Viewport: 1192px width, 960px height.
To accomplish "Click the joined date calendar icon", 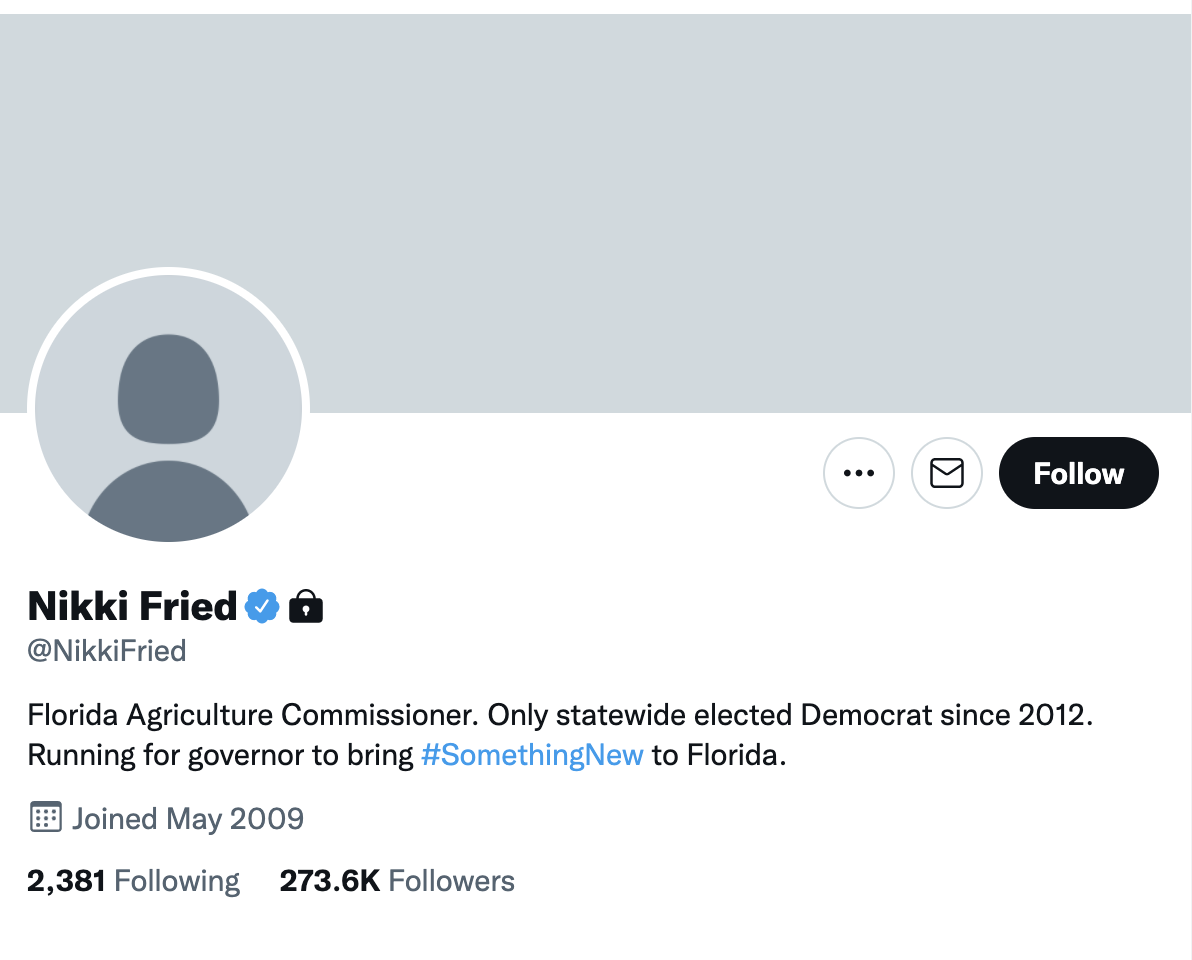I will pos(44,817).
